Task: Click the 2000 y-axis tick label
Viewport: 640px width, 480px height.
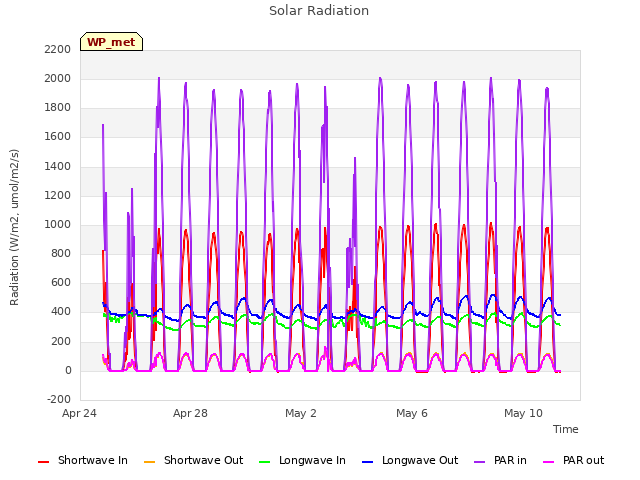Action: pos(58,78)
